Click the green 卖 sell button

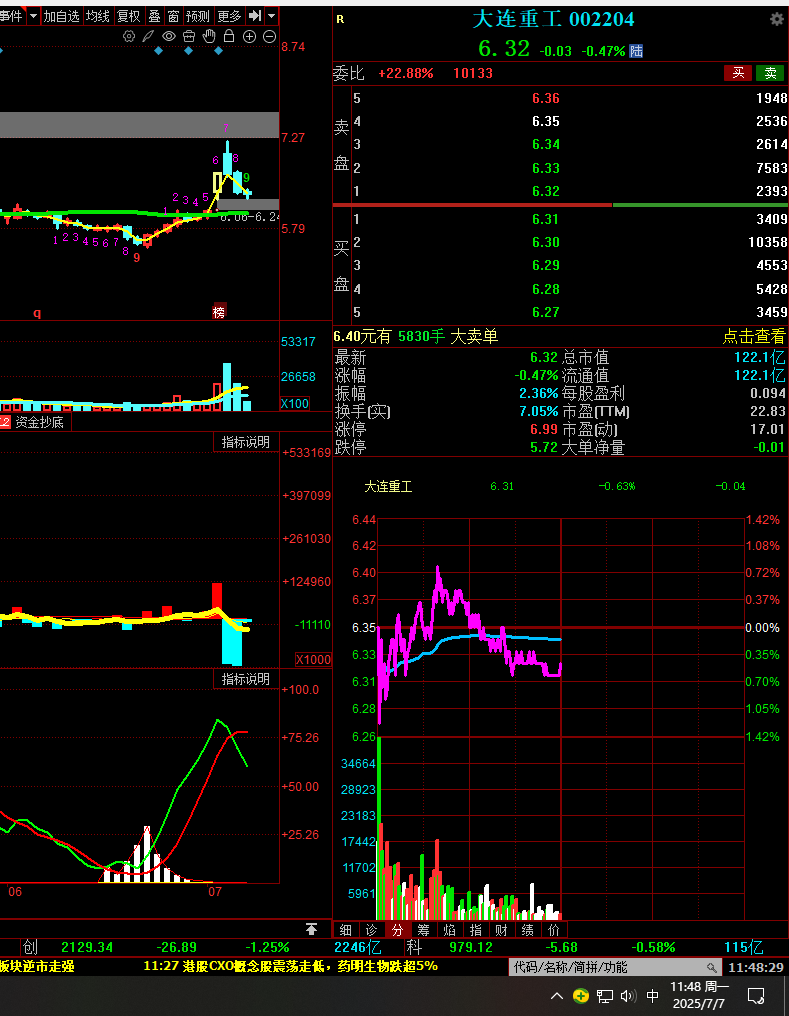click(x=770, y=73)
